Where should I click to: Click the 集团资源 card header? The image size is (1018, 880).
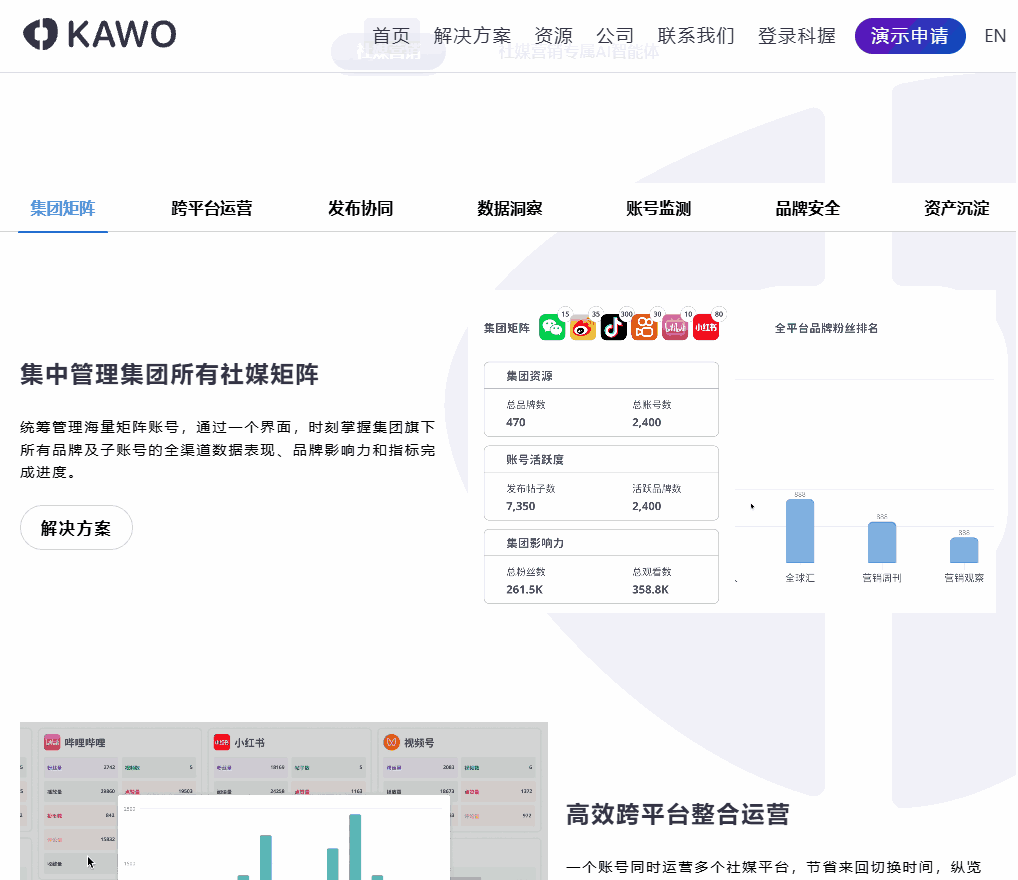tap(601, 375)
